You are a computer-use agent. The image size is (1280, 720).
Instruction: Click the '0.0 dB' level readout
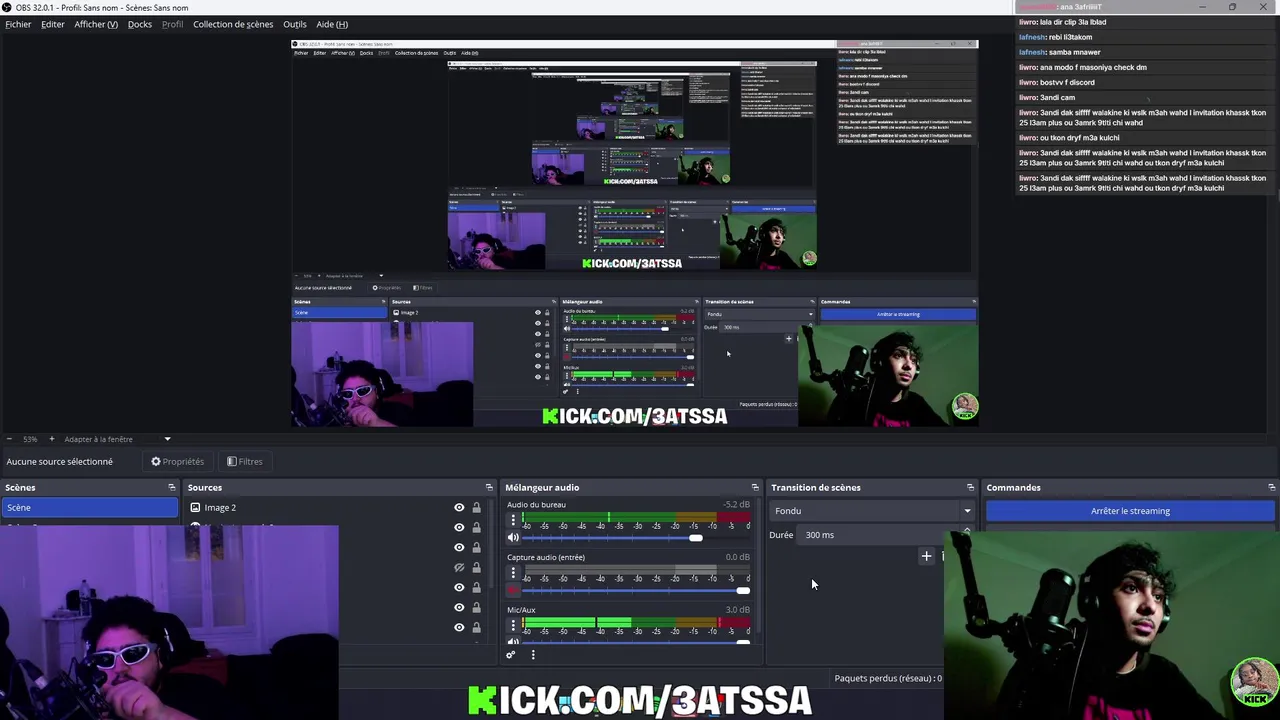tap(737, 557)
